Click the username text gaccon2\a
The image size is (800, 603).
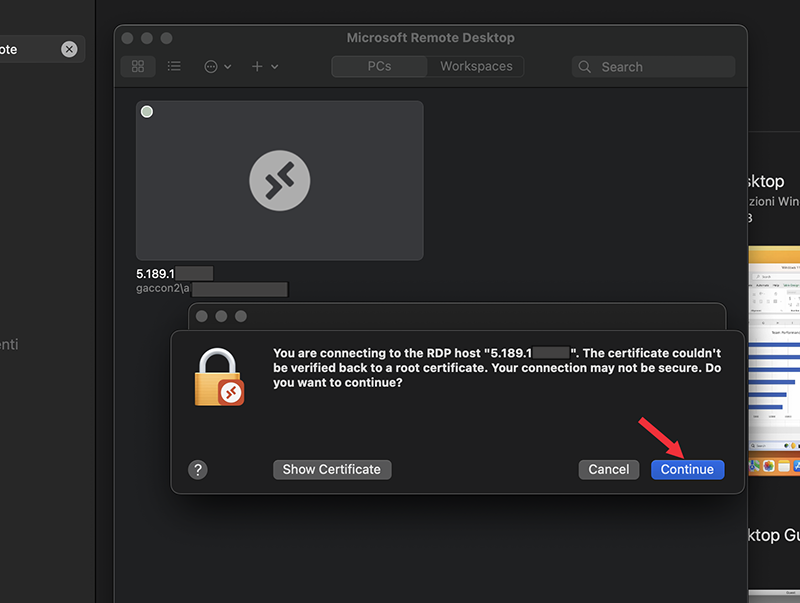[x=162, y=288]
